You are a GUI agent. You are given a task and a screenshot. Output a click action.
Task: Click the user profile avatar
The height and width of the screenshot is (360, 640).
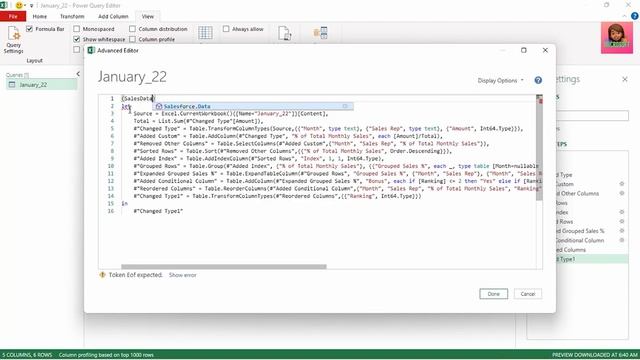(617, 38)
